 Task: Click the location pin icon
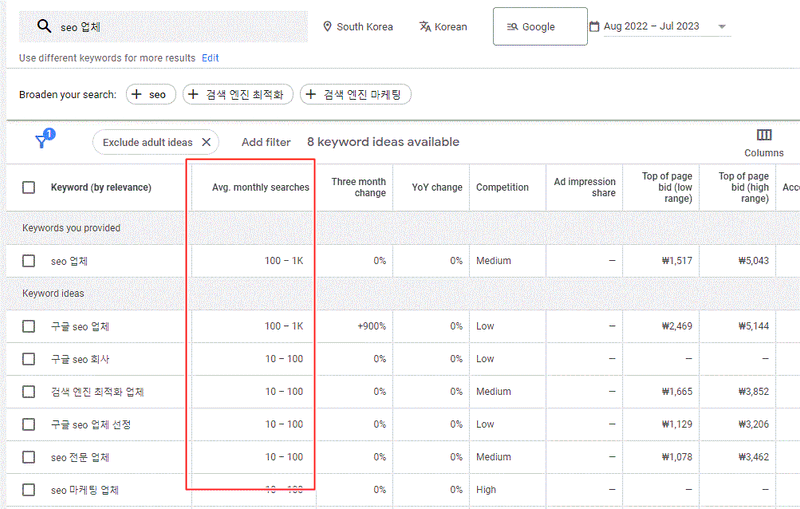click(x=328, y=27)
